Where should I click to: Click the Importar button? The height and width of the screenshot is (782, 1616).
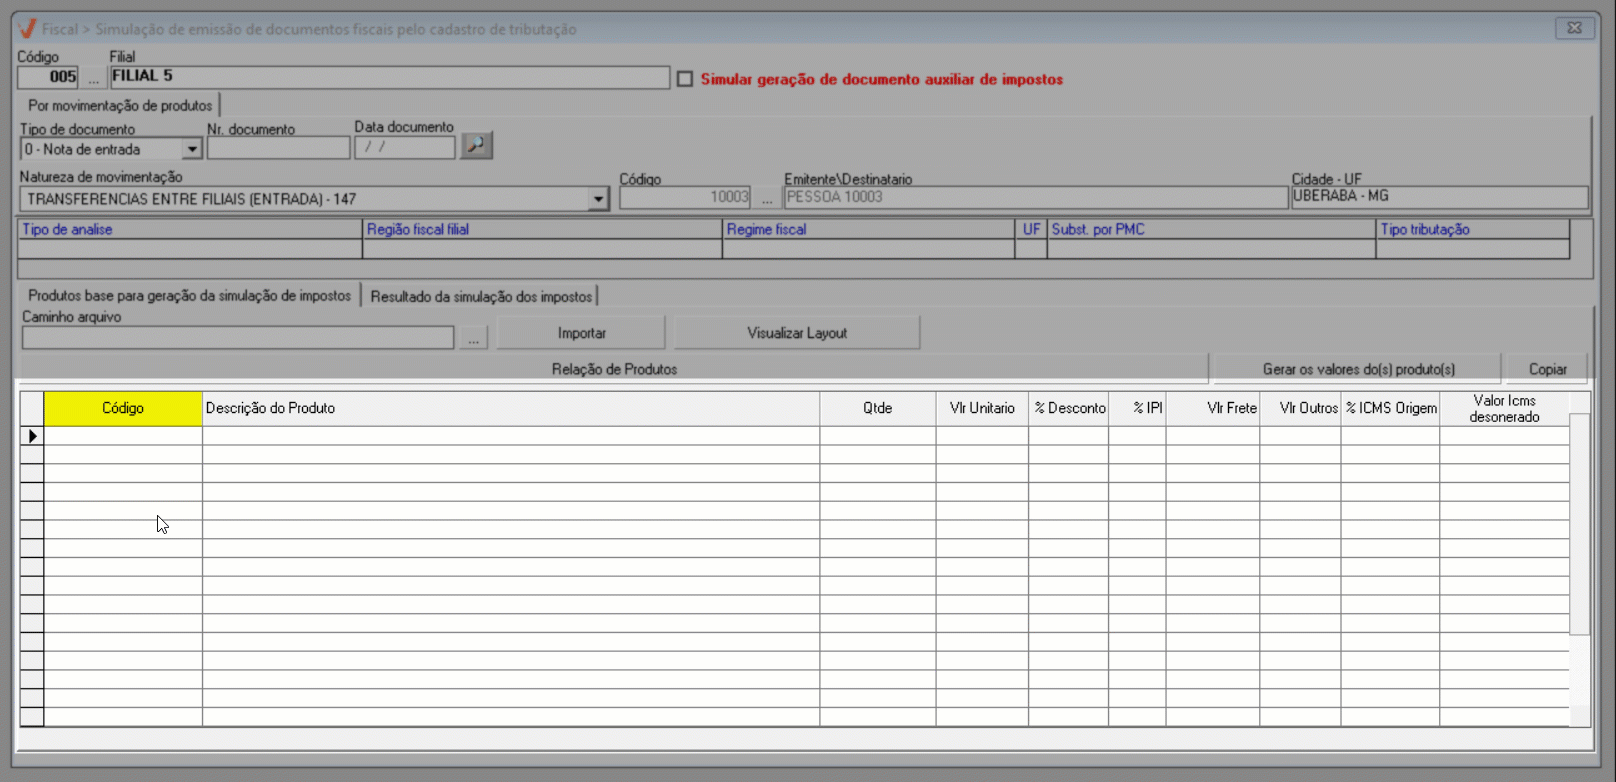point(581,333)
